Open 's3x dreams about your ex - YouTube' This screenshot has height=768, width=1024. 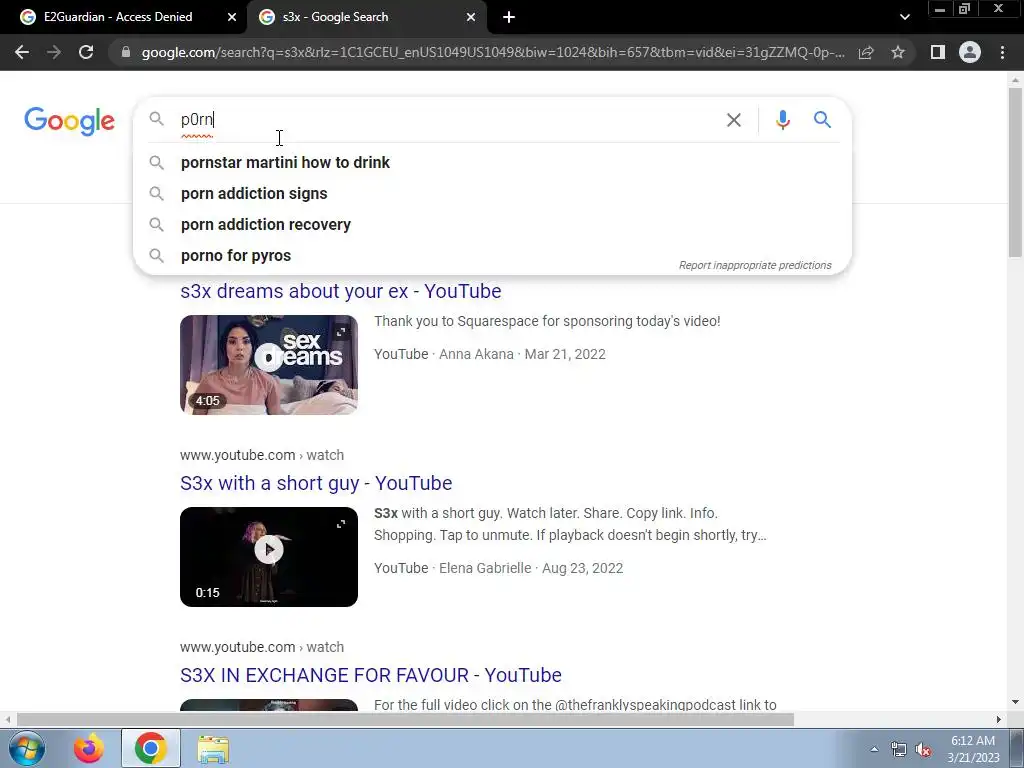click(x=341, y=291)
